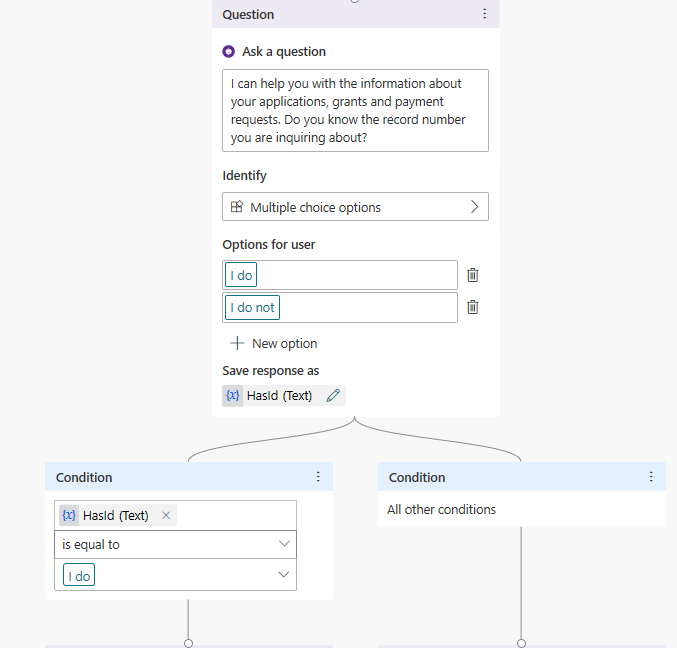The width and height of the screenshot is (677, 648).
Task: Click the empty field area of 'I do not' option
Action: tap(368, 307)
